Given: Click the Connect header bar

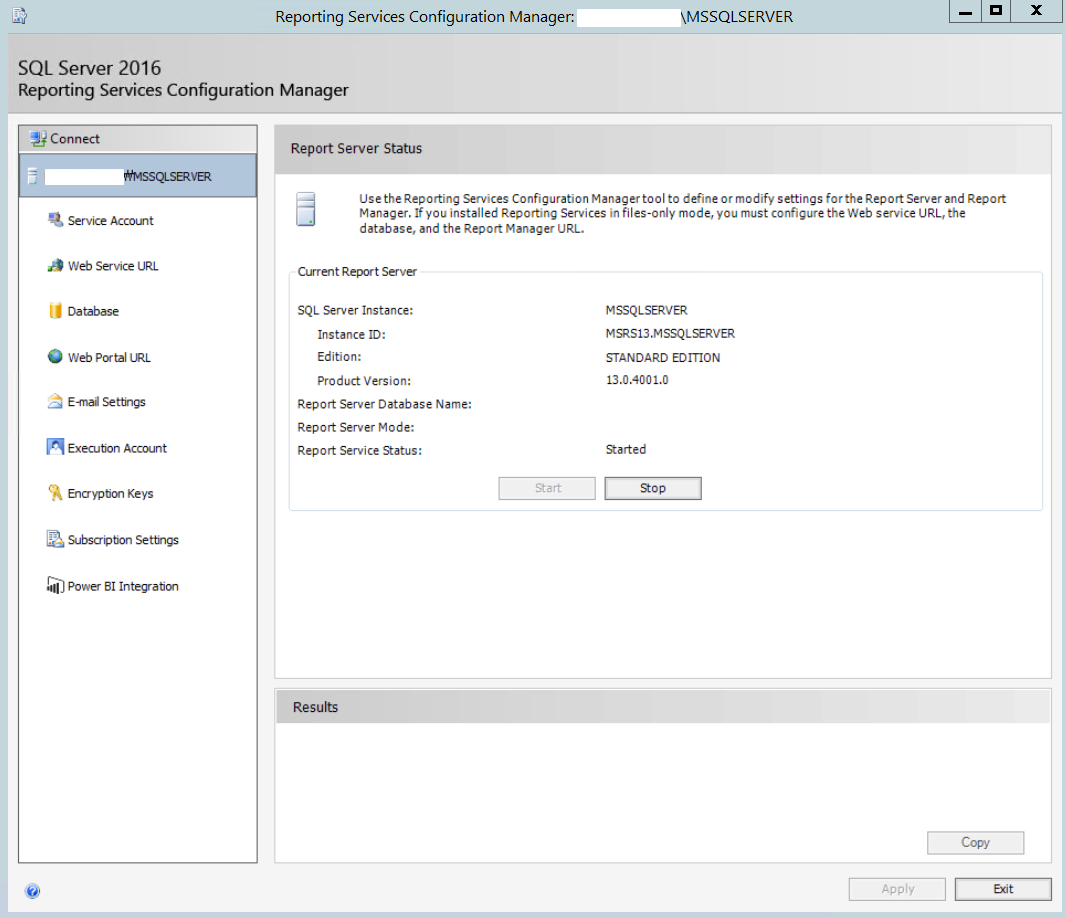Looking at the screenshot, I should [x=137, y=138].
